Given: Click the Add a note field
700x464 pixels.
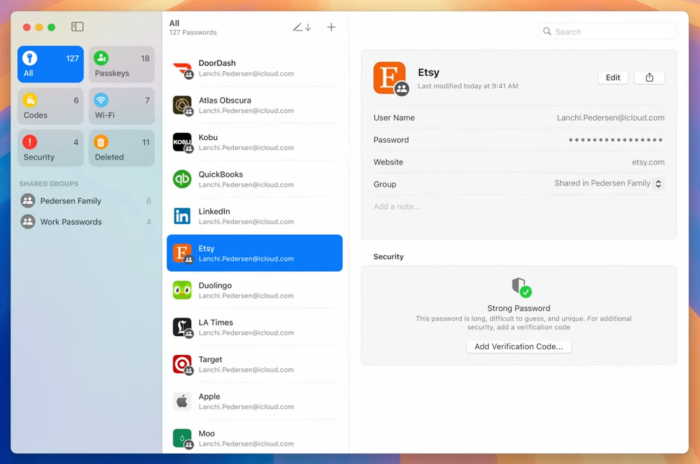Looking at the screenshot, I should coord(396,206).
